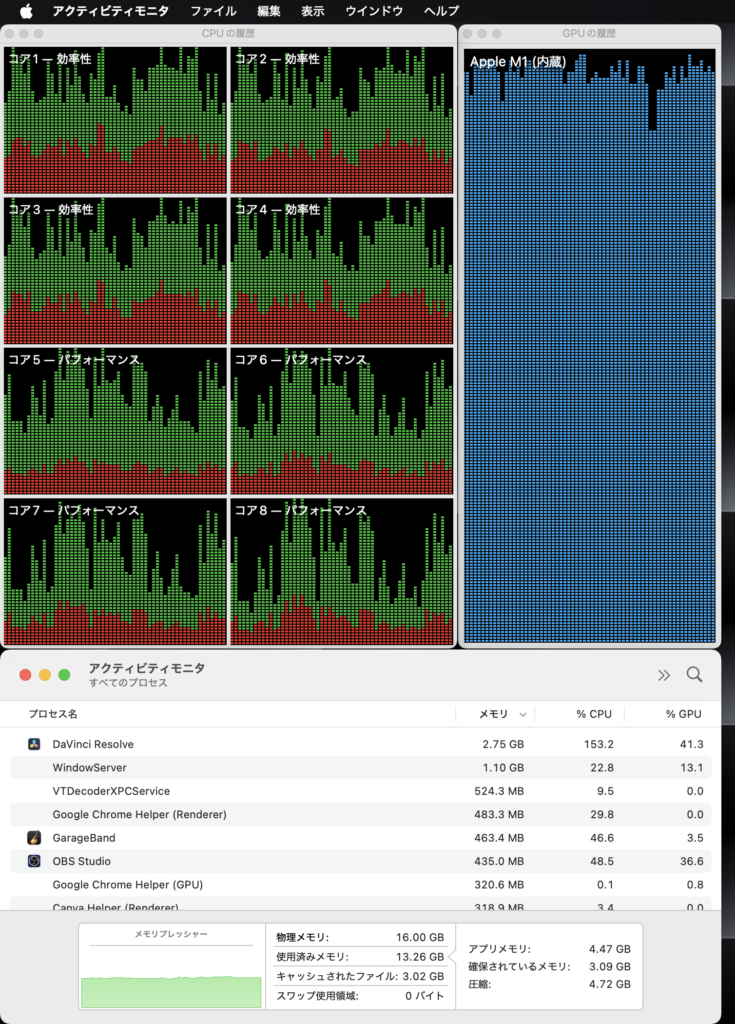The height and width of the screenshot is (1024, 735).
Task: Select the VTDecoderXPCService process row
Action: tap(360, 791)
